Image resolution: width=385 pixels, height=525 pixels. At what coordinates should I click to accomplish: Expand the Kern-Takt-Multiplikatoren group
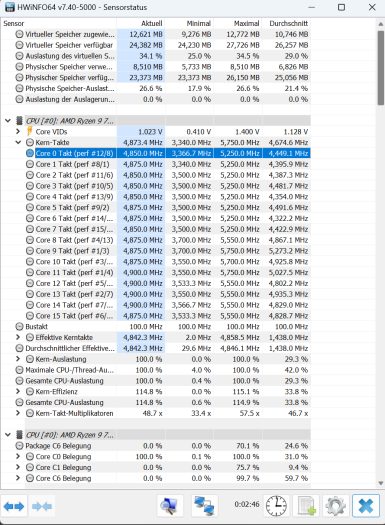point(18,413)
